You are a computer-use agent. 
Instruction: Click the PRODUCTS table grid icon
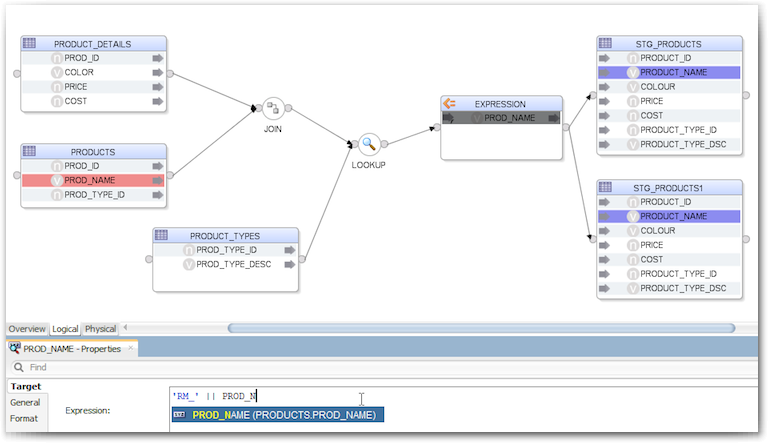(29, 151)
